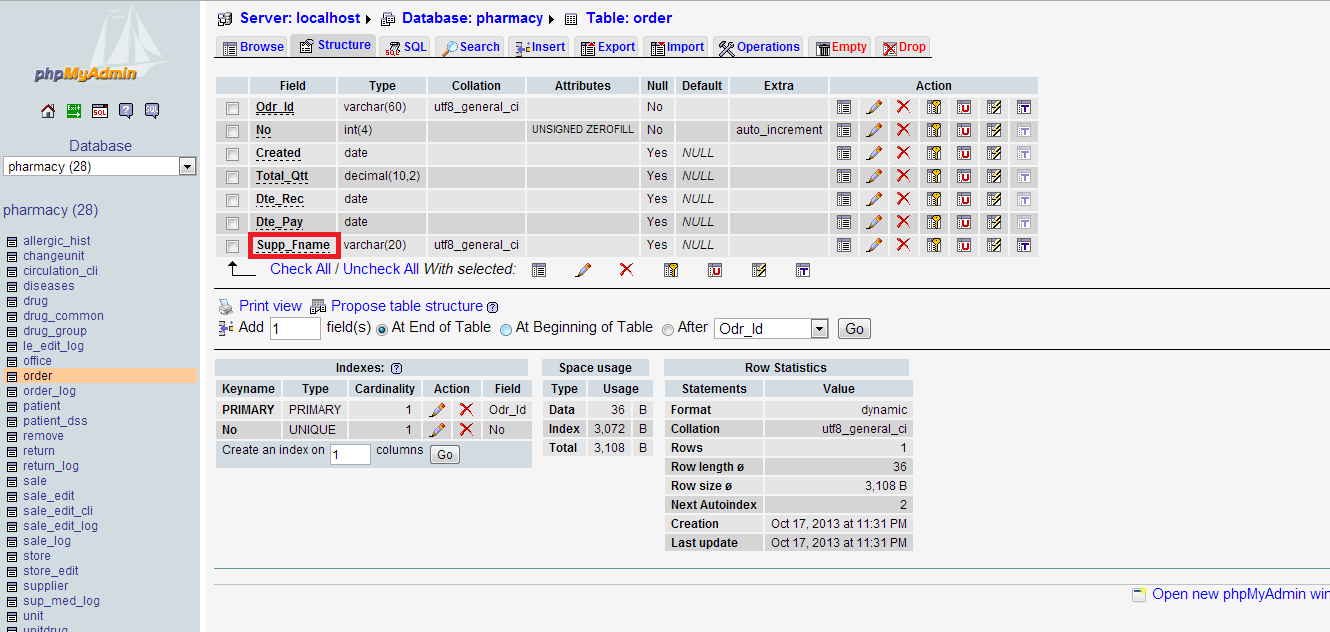Focus the Add field(s) number input
The image size is (1330, 632).
pos(295,328)
